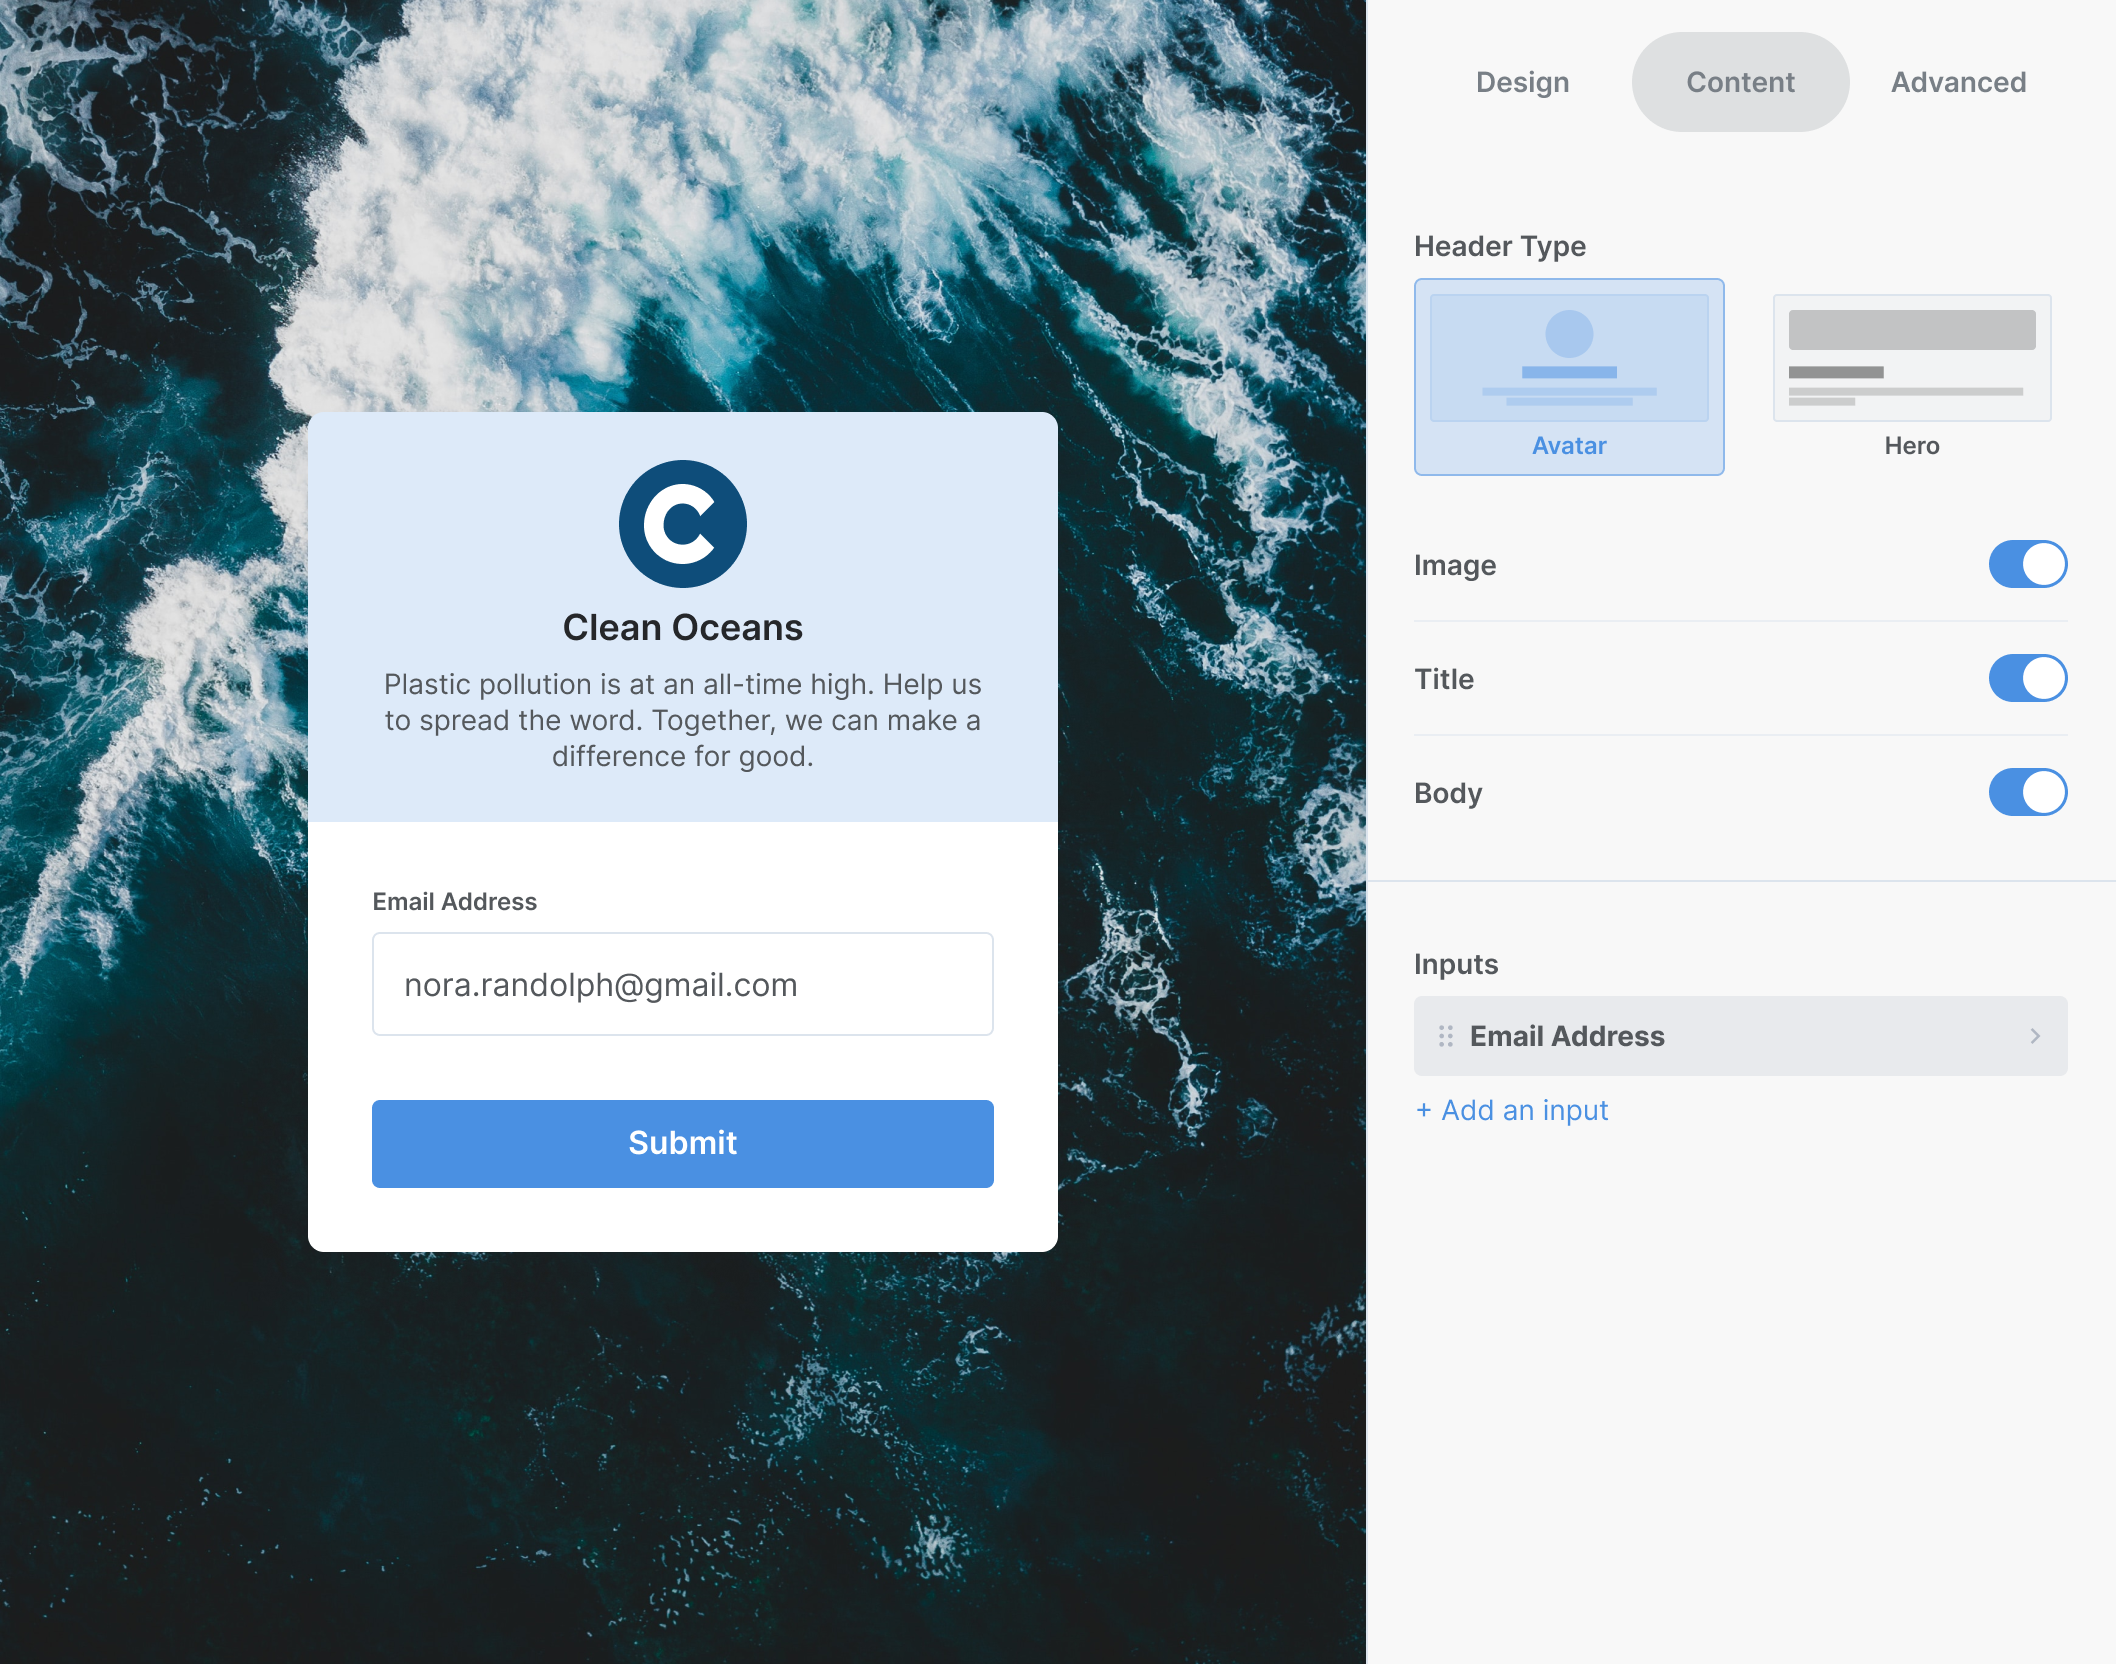This screenshot has height=1664, width=2116.
Task: Click the plastic pollution body text
Action: pyautogui.click(x=683, y=720)
